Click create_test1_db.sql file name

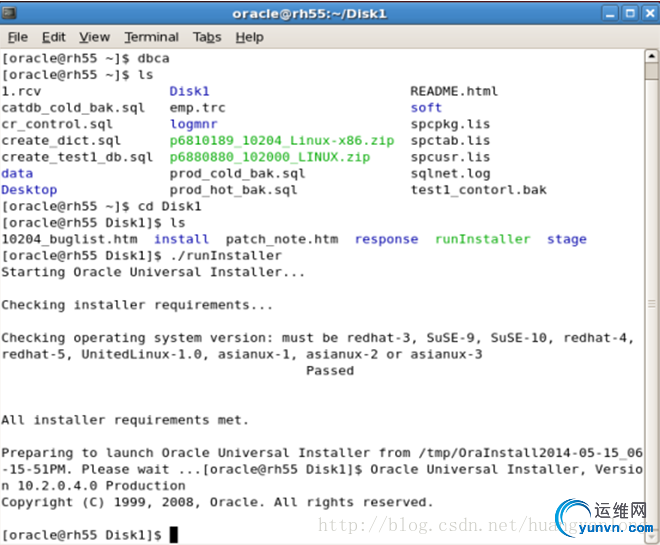pyautogui.click(x=77, y=157)
